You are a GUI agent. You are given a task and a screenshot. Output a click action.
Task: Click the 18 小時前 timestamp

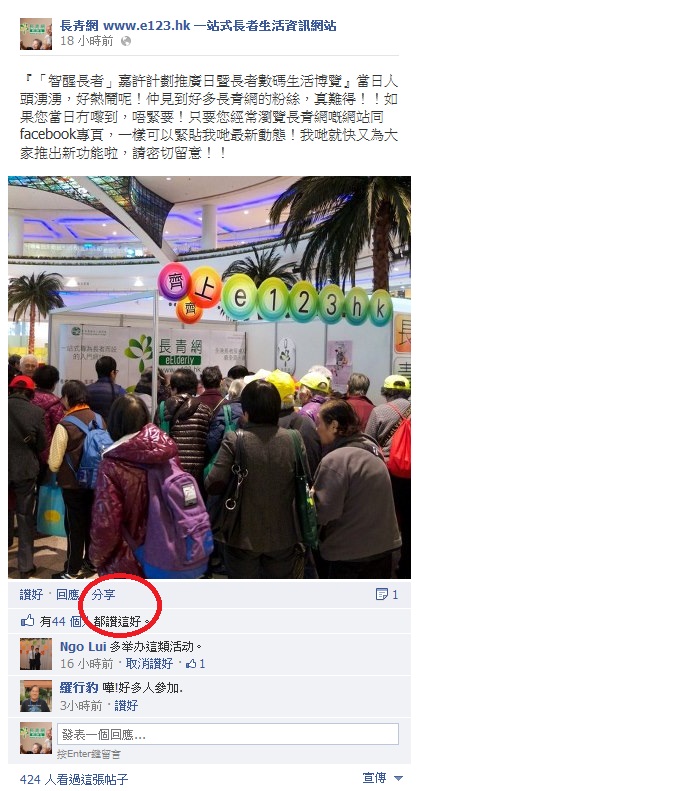pyautogui.click(x=87, y=41)
